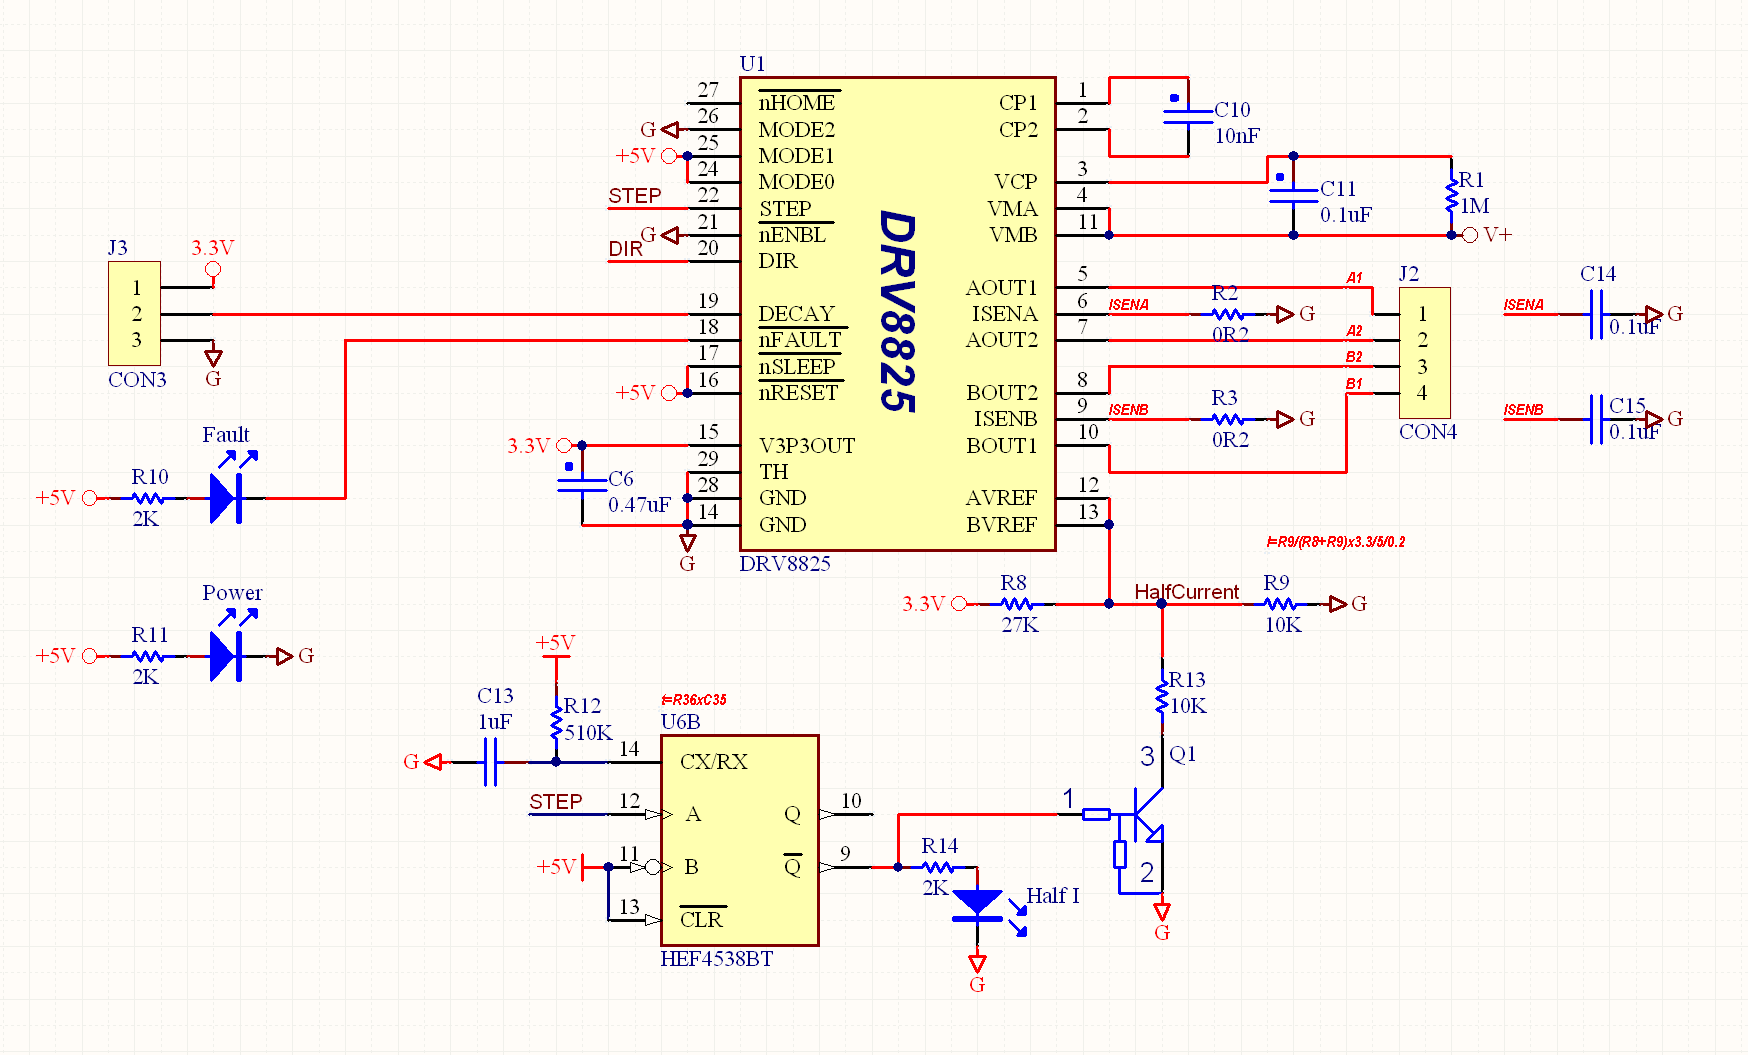Click the U1 designator text
The image size is (1748, 1055).
tap(752, 64)
